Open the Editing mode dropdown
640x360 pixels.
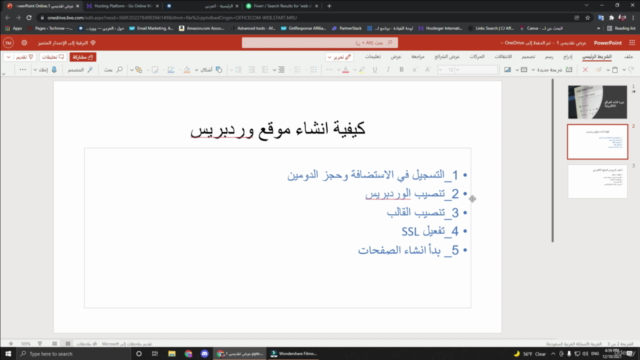339,57
